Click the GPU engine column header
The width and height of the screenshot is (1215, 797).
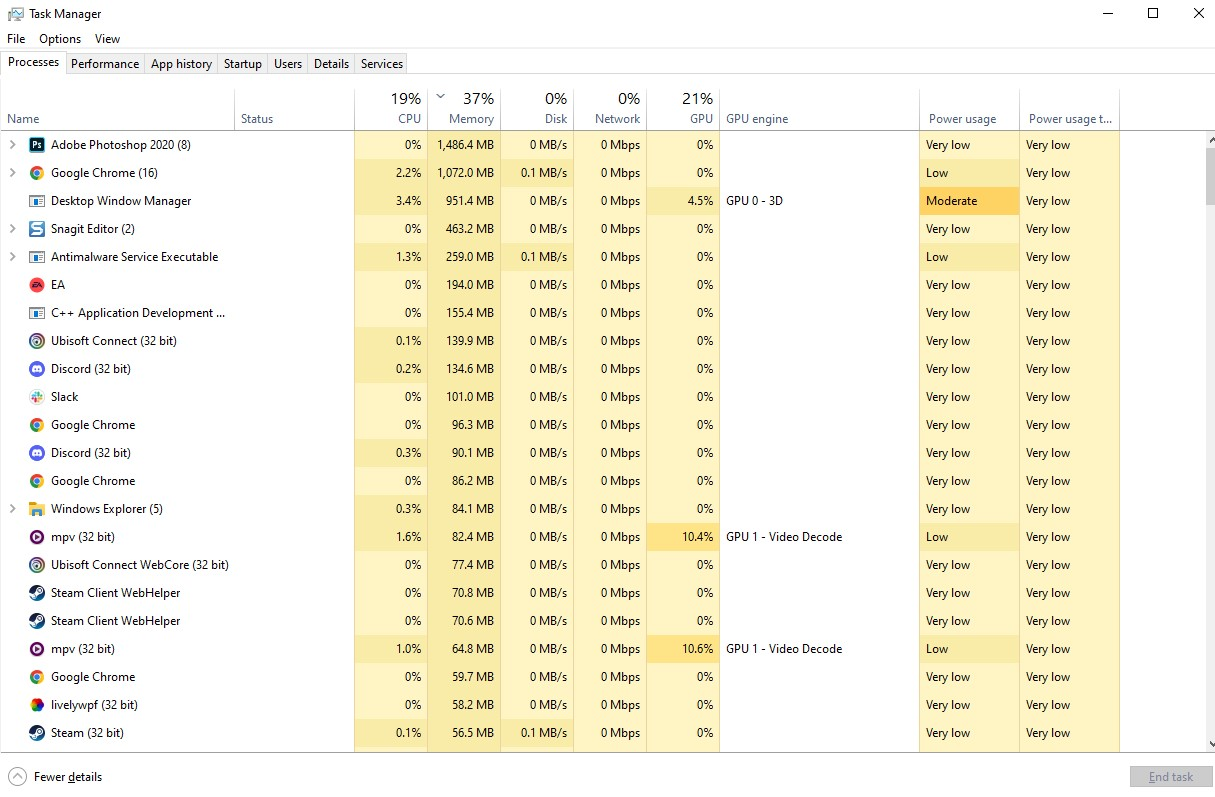coord(819,110)
